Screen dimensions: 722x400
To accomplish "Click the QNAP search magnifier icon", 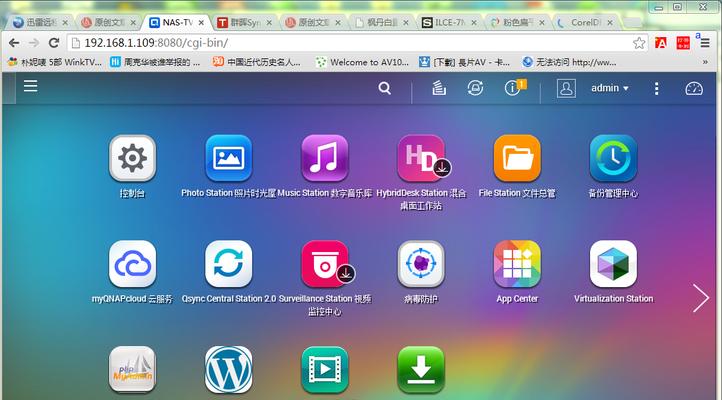I will (384, 88).
